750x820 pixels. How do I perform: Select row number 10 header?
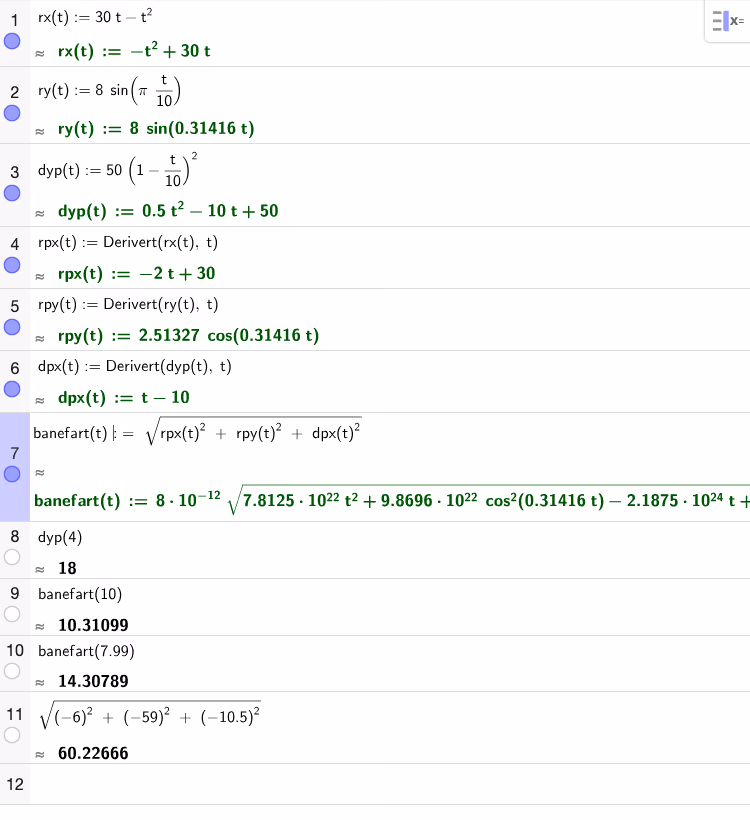coord(15,651)
